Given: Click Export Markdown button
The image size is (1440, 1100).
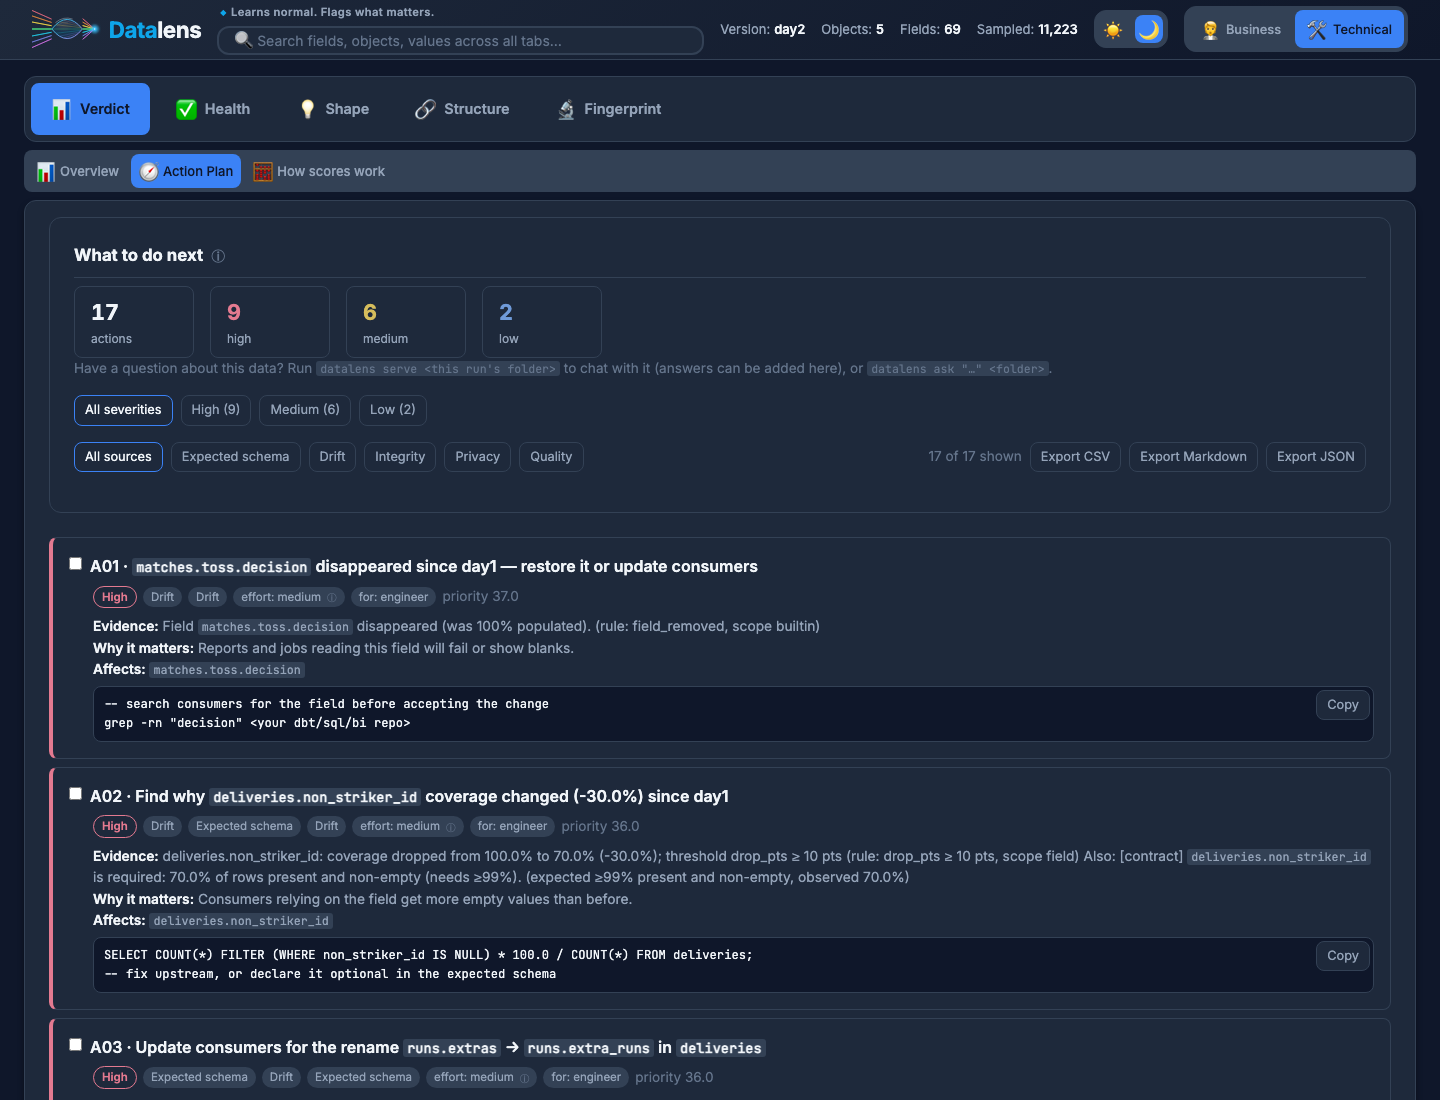Looking at the screenshot, I should [1193, 457].
